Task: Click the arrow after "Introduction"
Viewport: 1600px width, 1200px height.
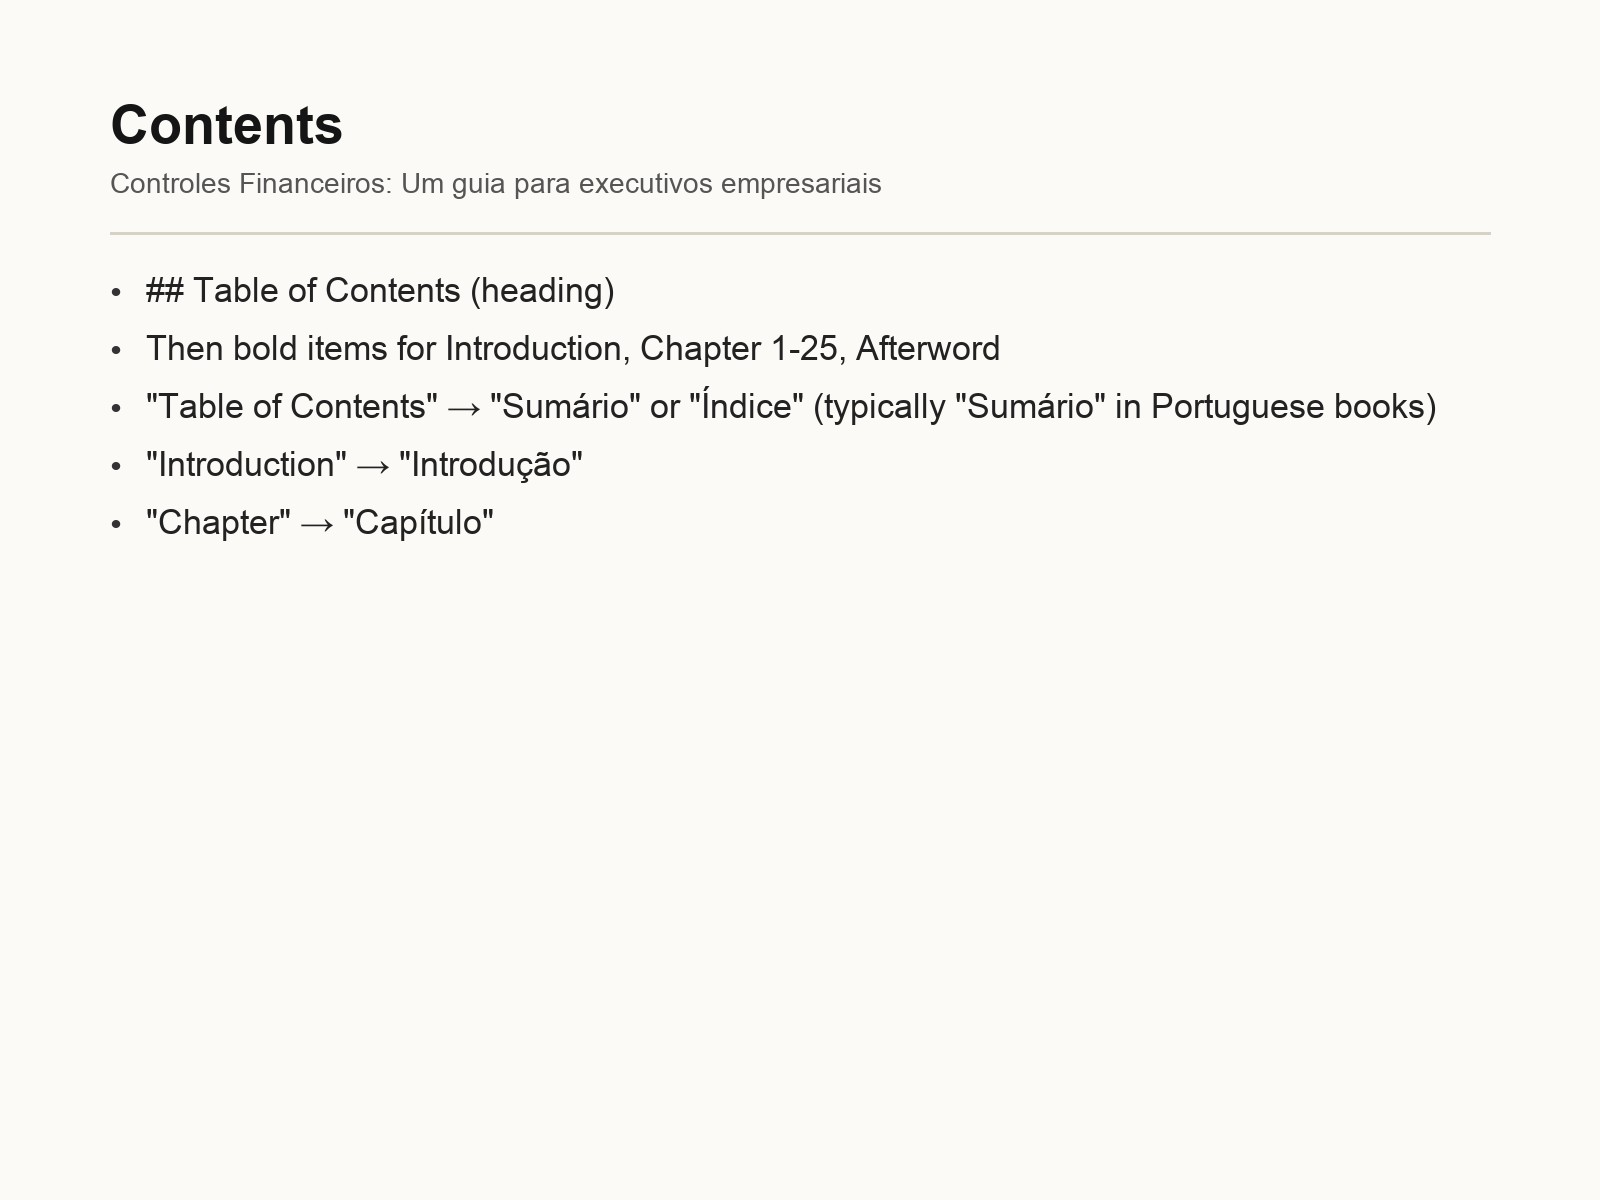Action: [x=373, y=466]
